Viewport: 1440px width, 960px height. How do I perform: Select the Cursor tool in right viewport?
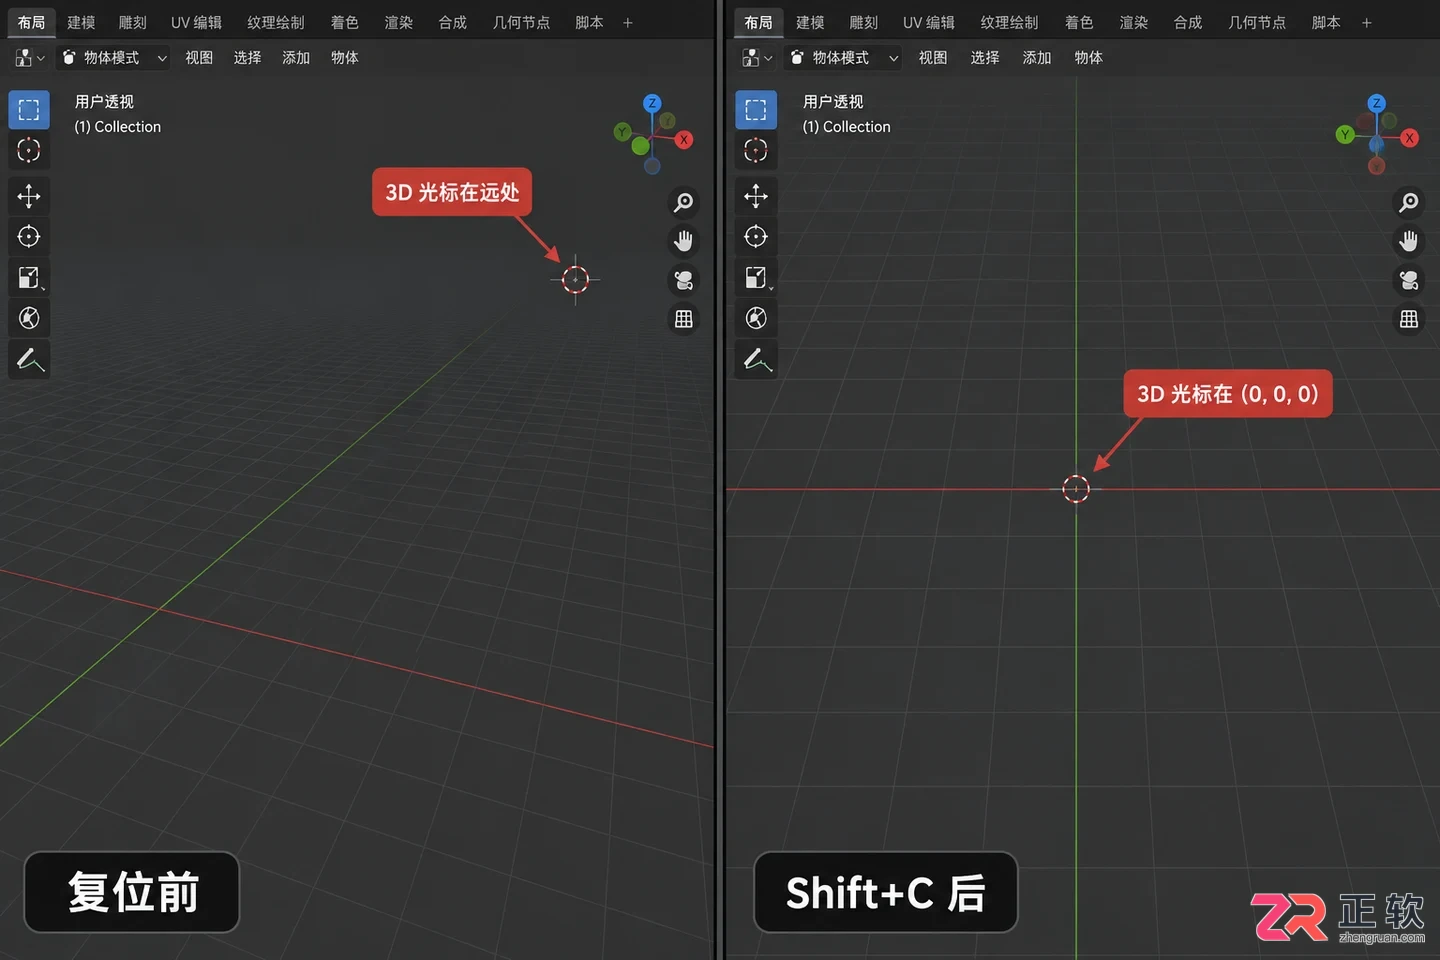(x=756, y=151)
